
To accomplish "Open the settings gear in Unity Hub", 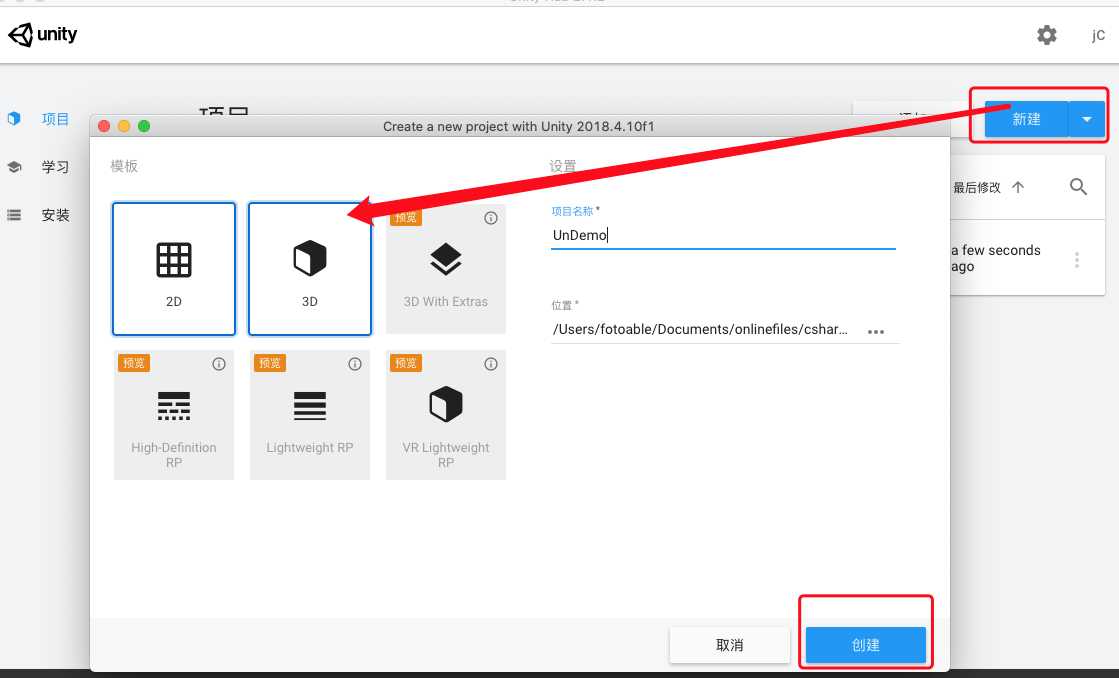I will (x=1046, y=34).
